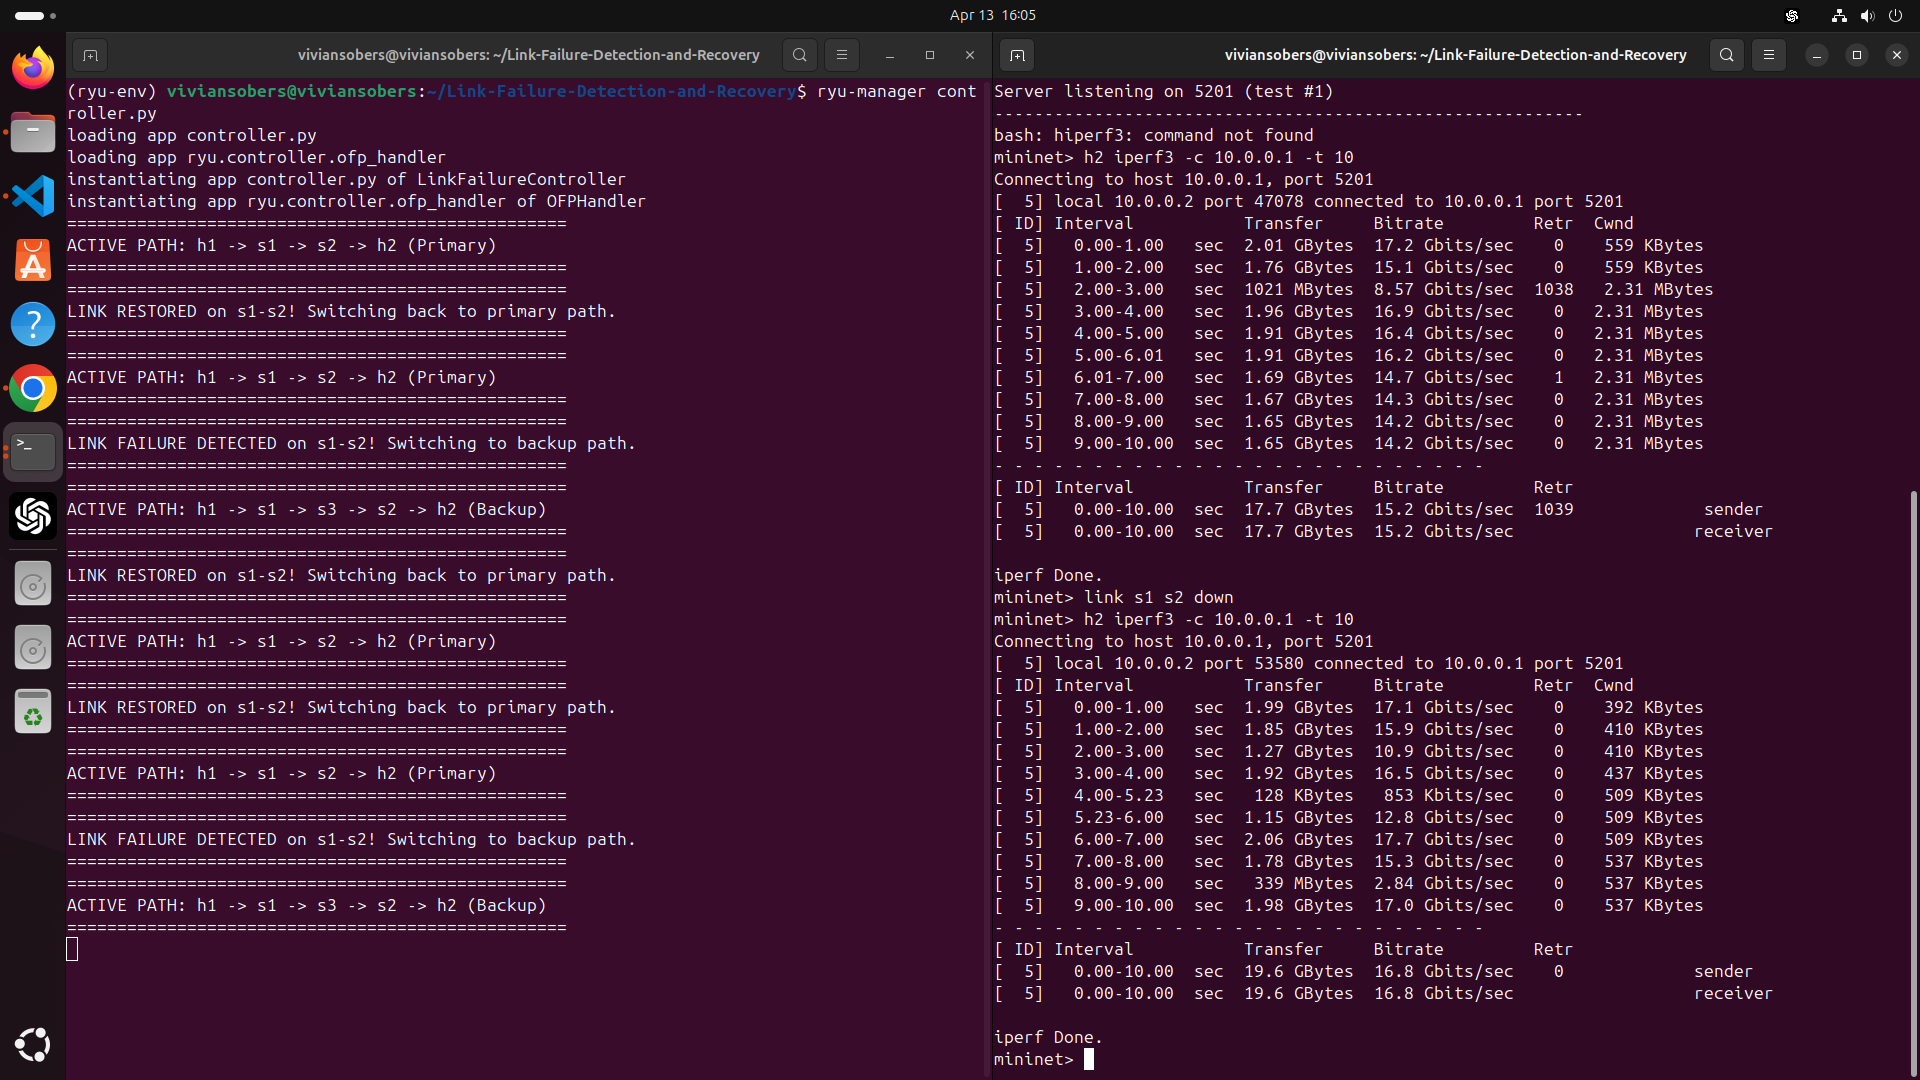This screenshot has width=1920, height=1080.
Task: Open a new tab in the left terminal
Action: point(90,56)
